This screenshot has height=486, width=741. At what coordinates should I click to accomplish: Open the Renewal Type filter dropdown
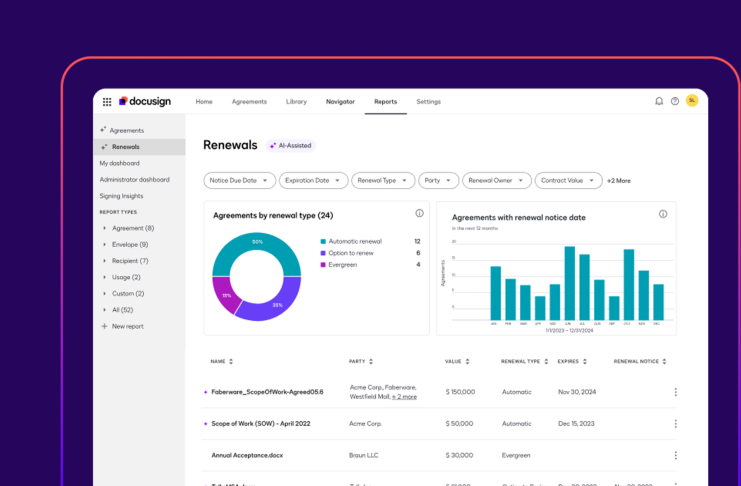point(383,181)
